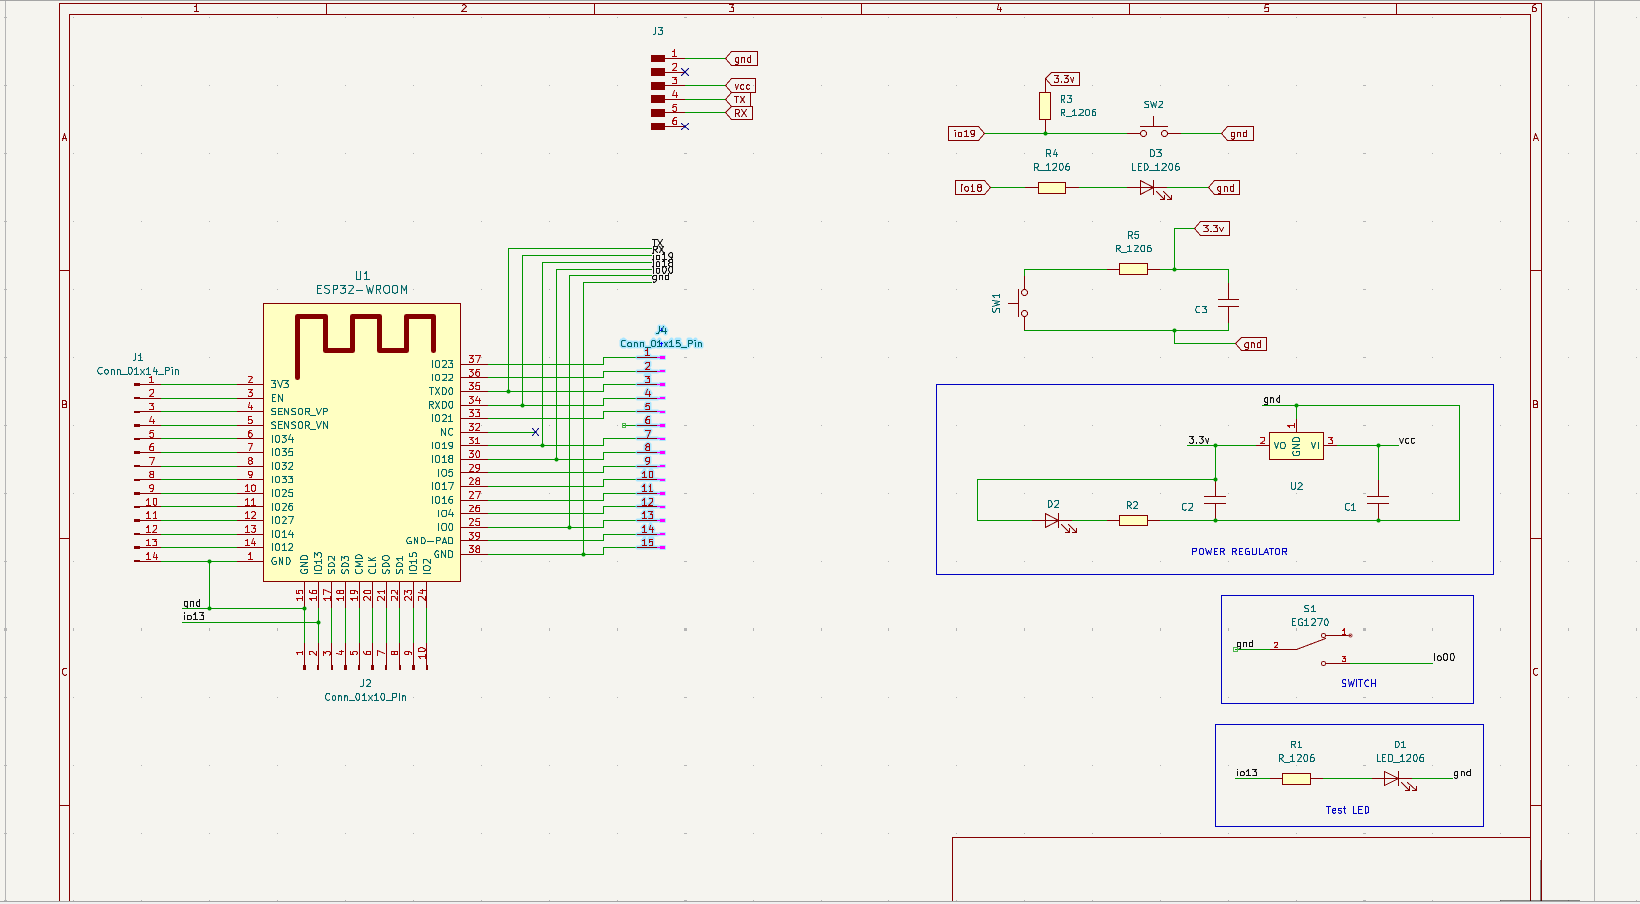Click the D2 reference label
Image resolution: width=1640 pixels, height=904 pixels.
point(1053,505)
